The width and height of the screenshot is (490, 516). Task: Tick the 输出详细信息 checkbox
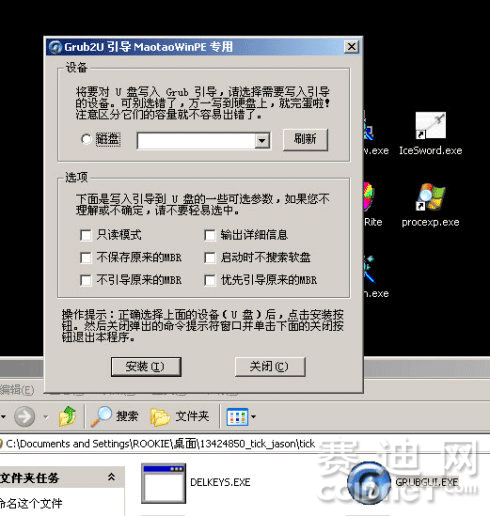210,235
